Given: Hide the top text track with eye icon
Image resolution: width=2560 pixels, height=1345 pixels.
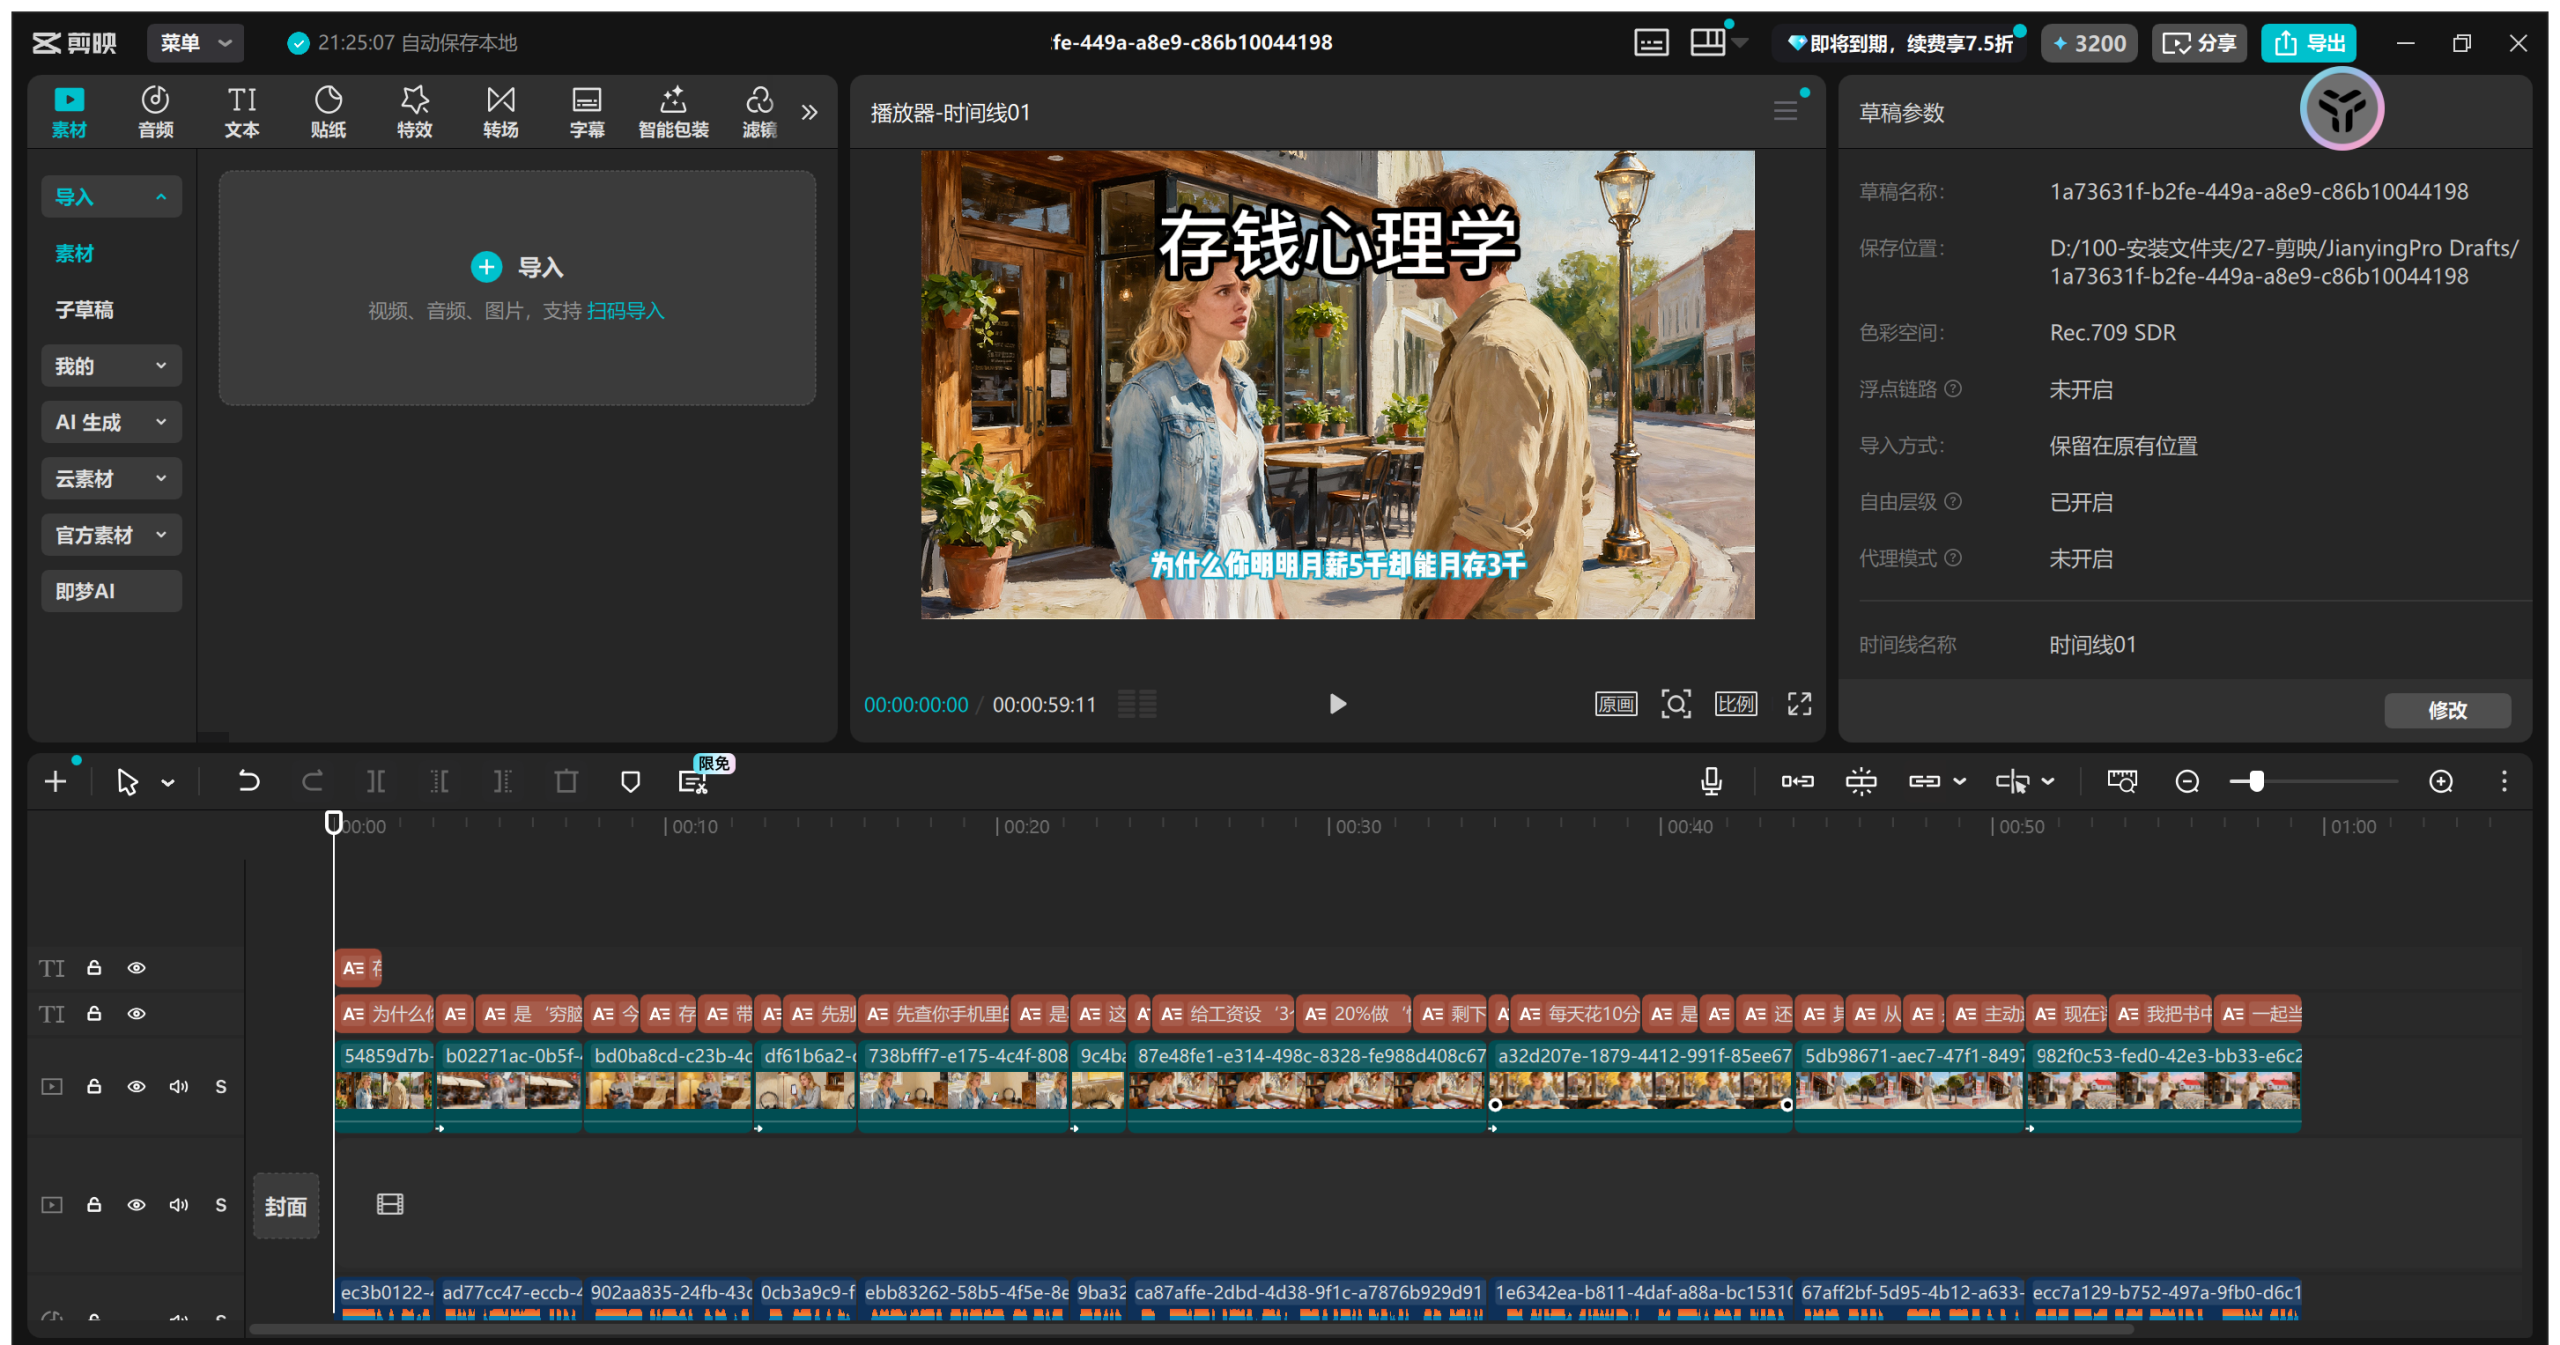Looking at the screenshot, I should coord(137,967).
